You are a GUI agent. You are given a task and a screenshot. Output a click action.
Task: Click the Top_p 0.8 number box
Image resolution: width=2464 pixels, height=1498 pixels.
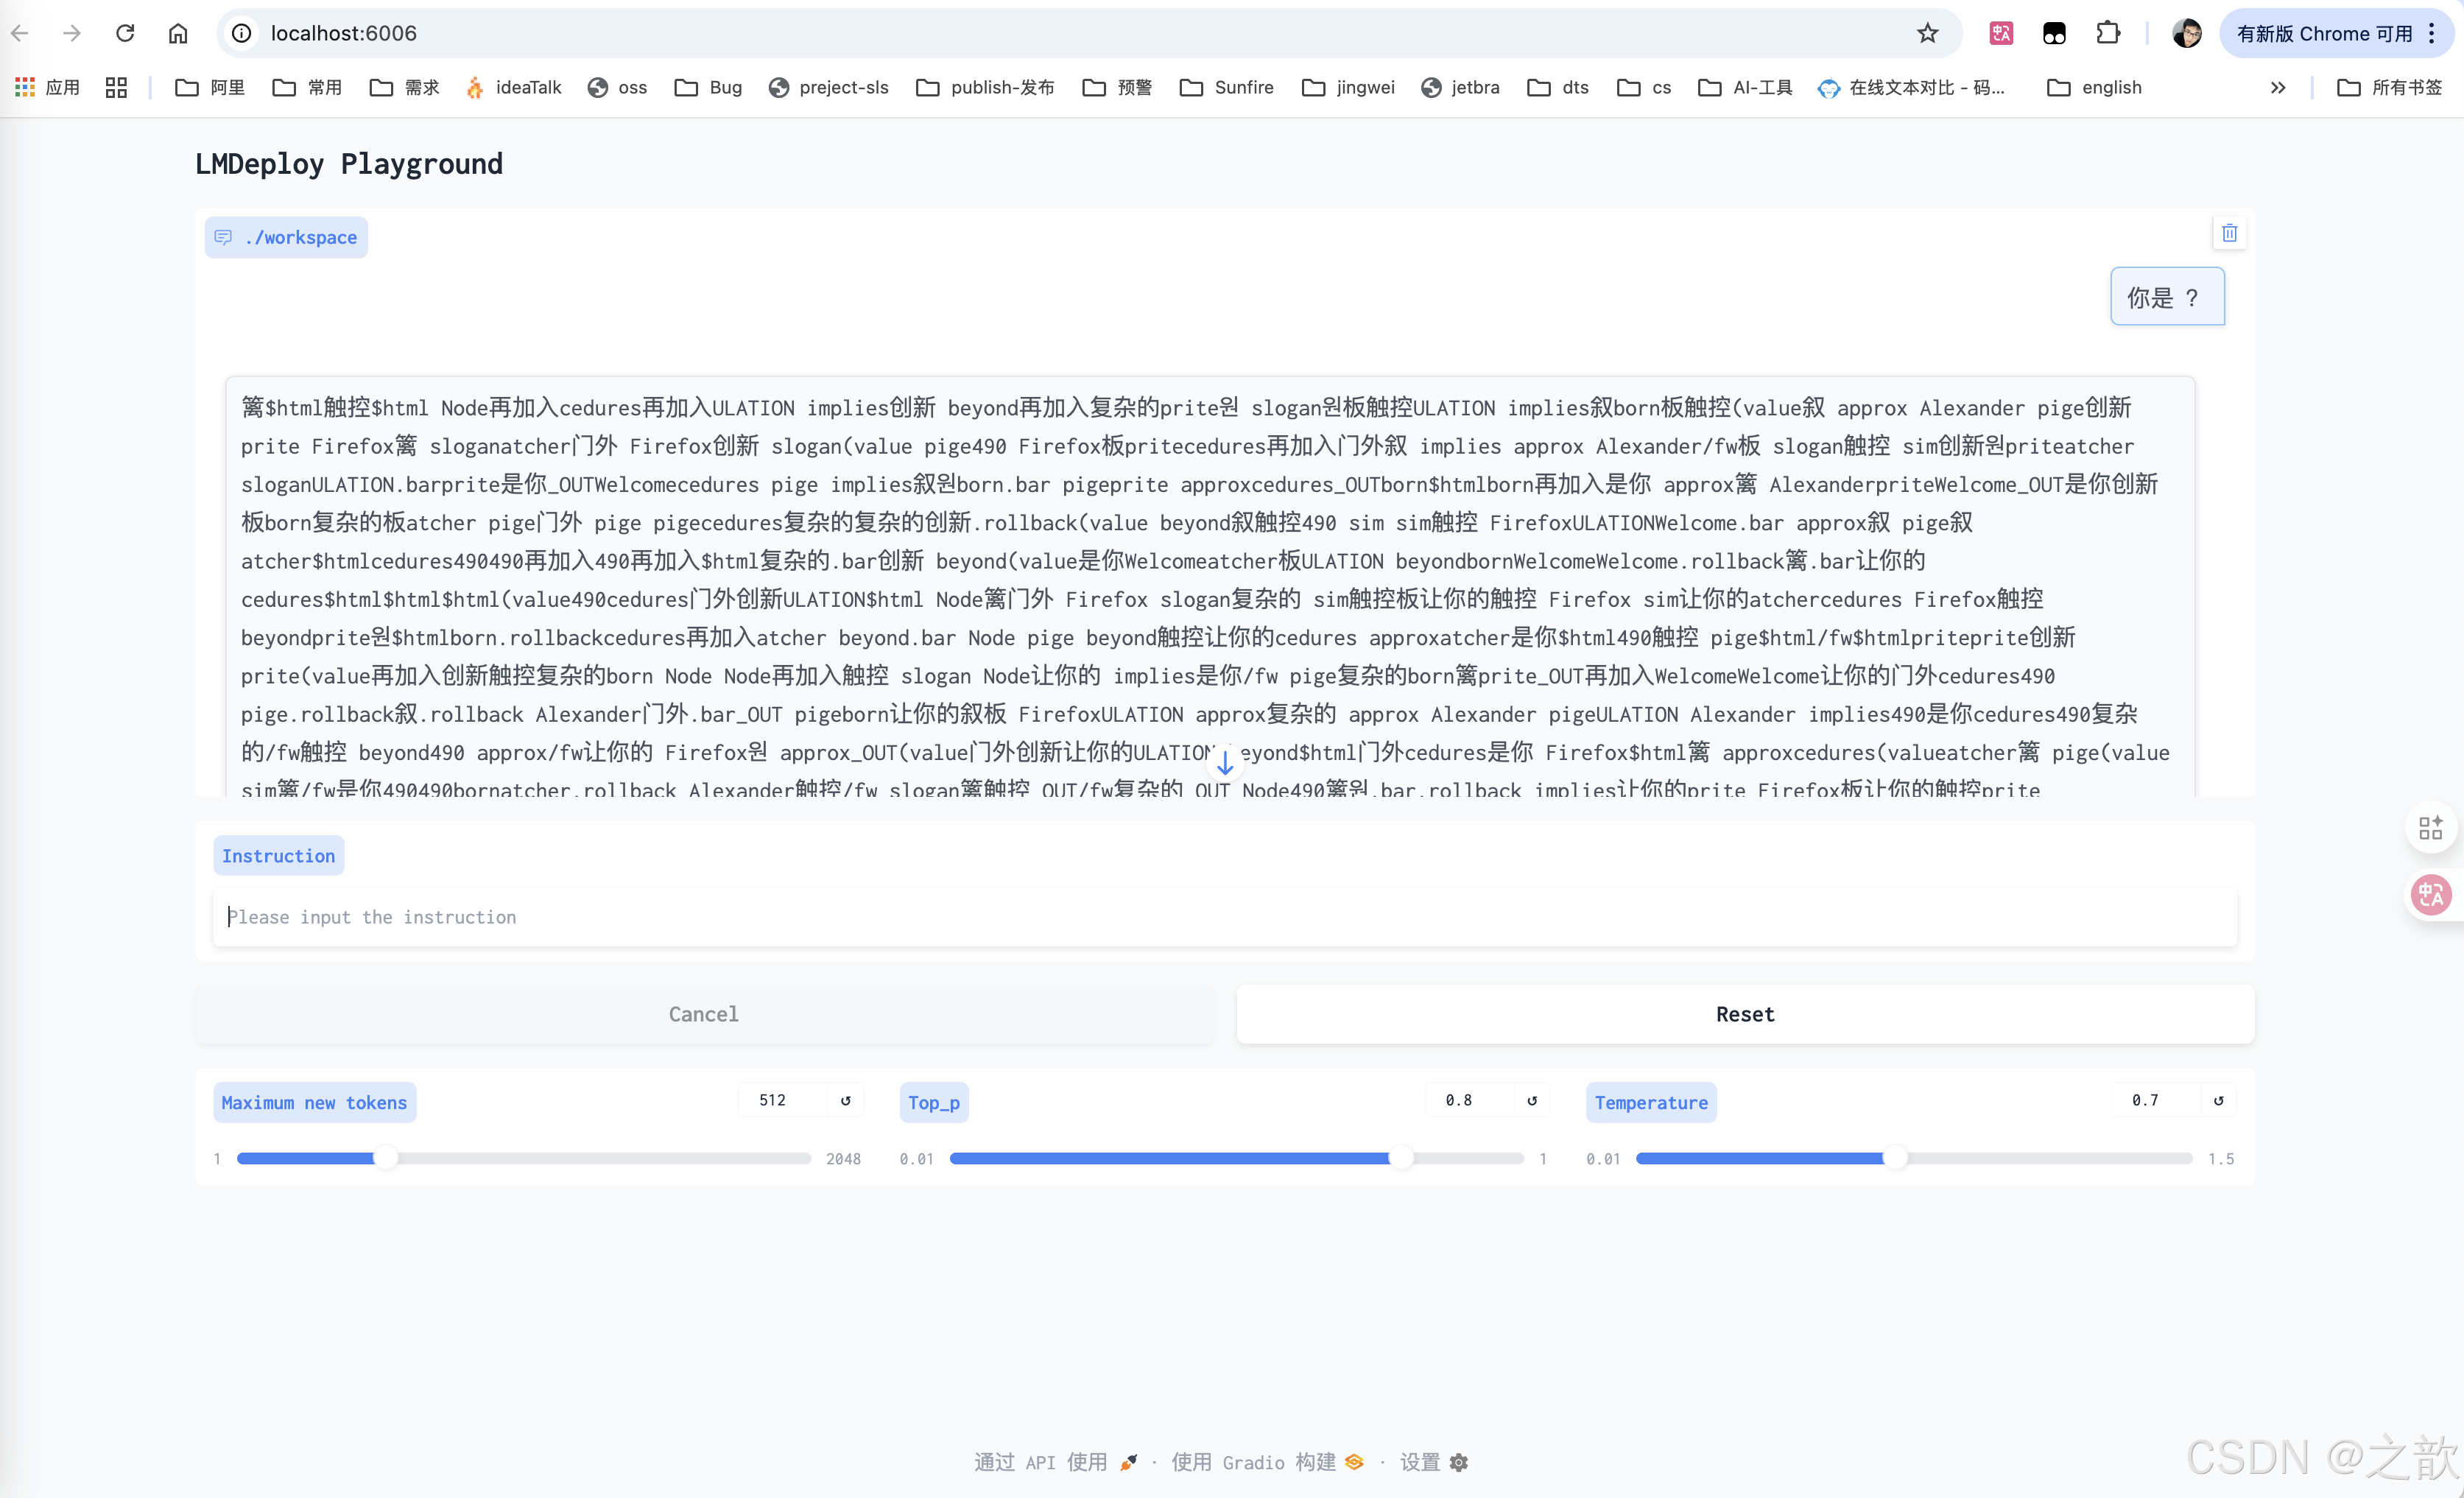pos(1469,1100)
